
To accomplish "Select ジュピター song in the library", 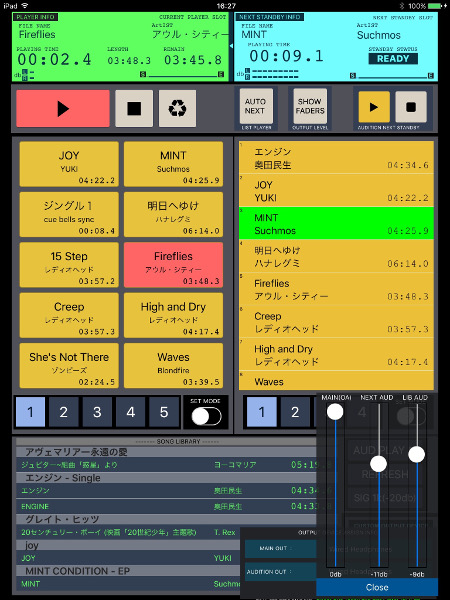I will coord(166,465).
